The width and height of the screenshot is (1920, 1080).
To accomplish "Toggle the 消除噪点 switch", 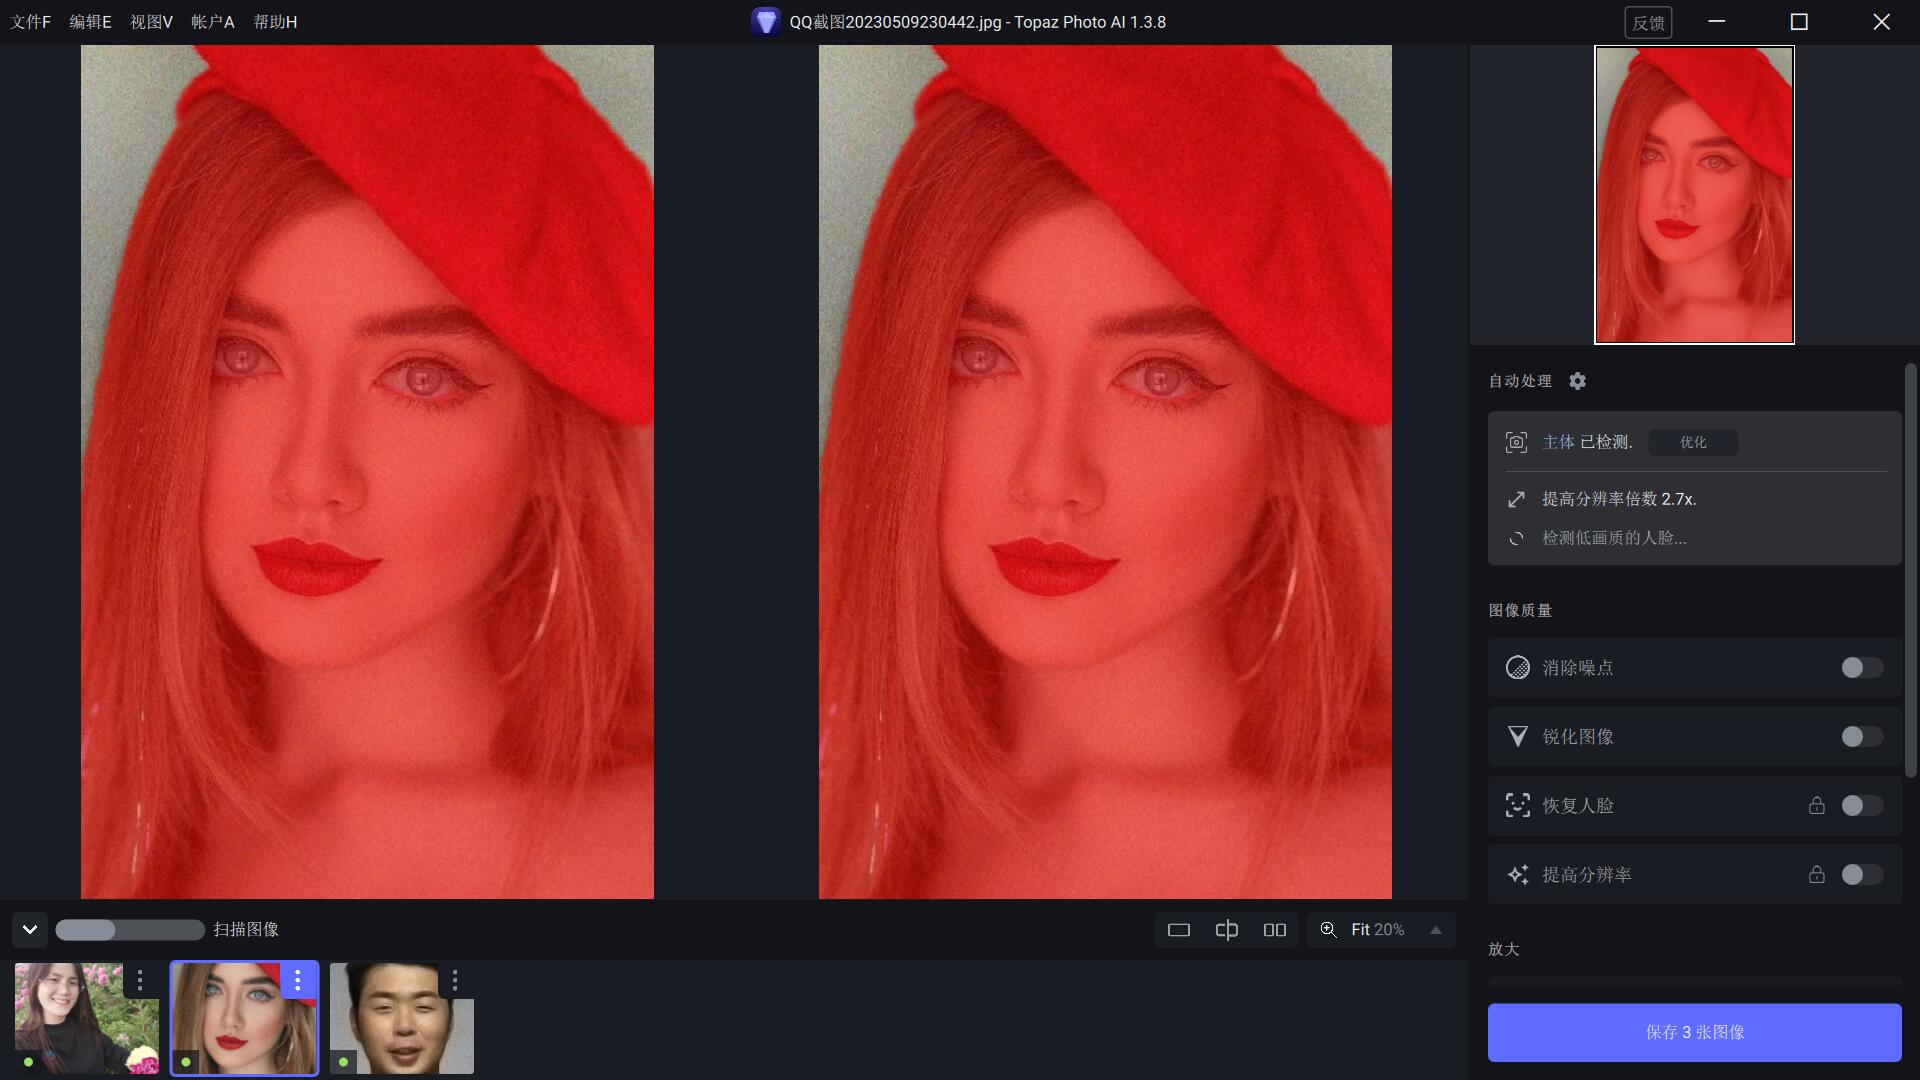I will pyautogui.click(x=1862, y=668).
